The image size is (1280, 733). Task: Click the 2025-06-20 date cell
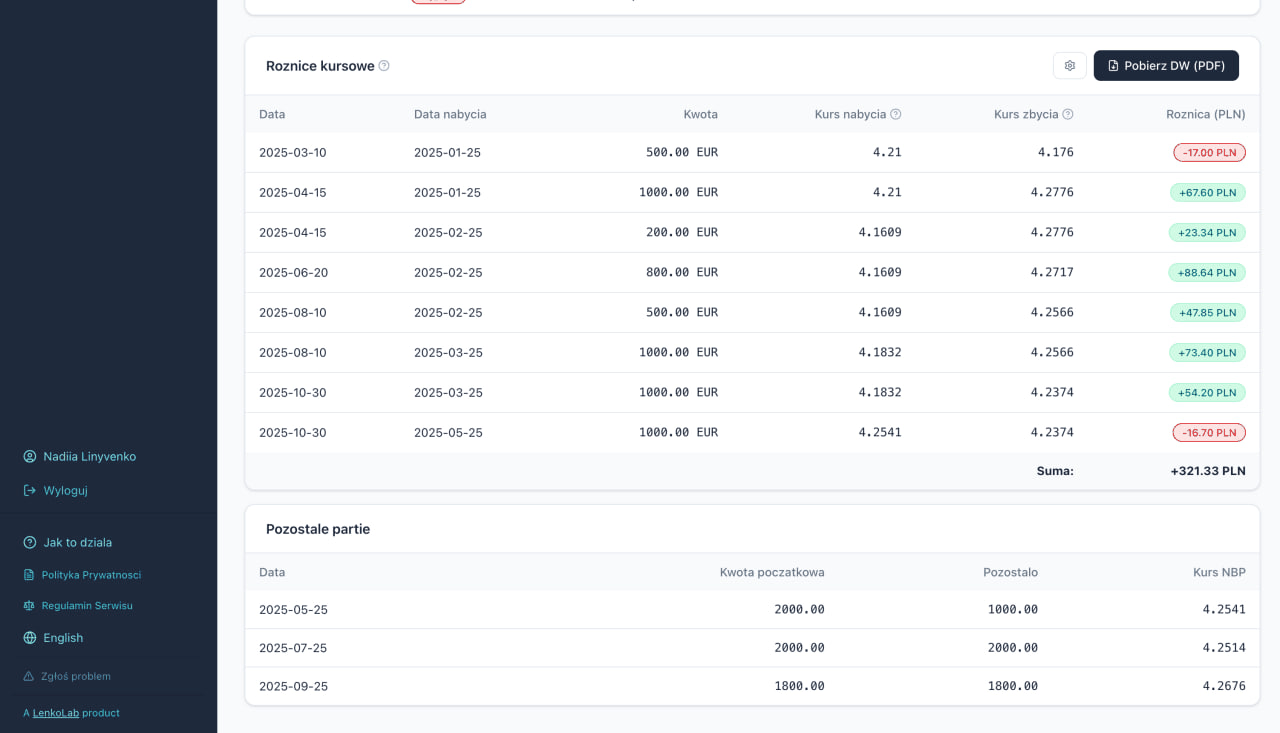(293, 273)
